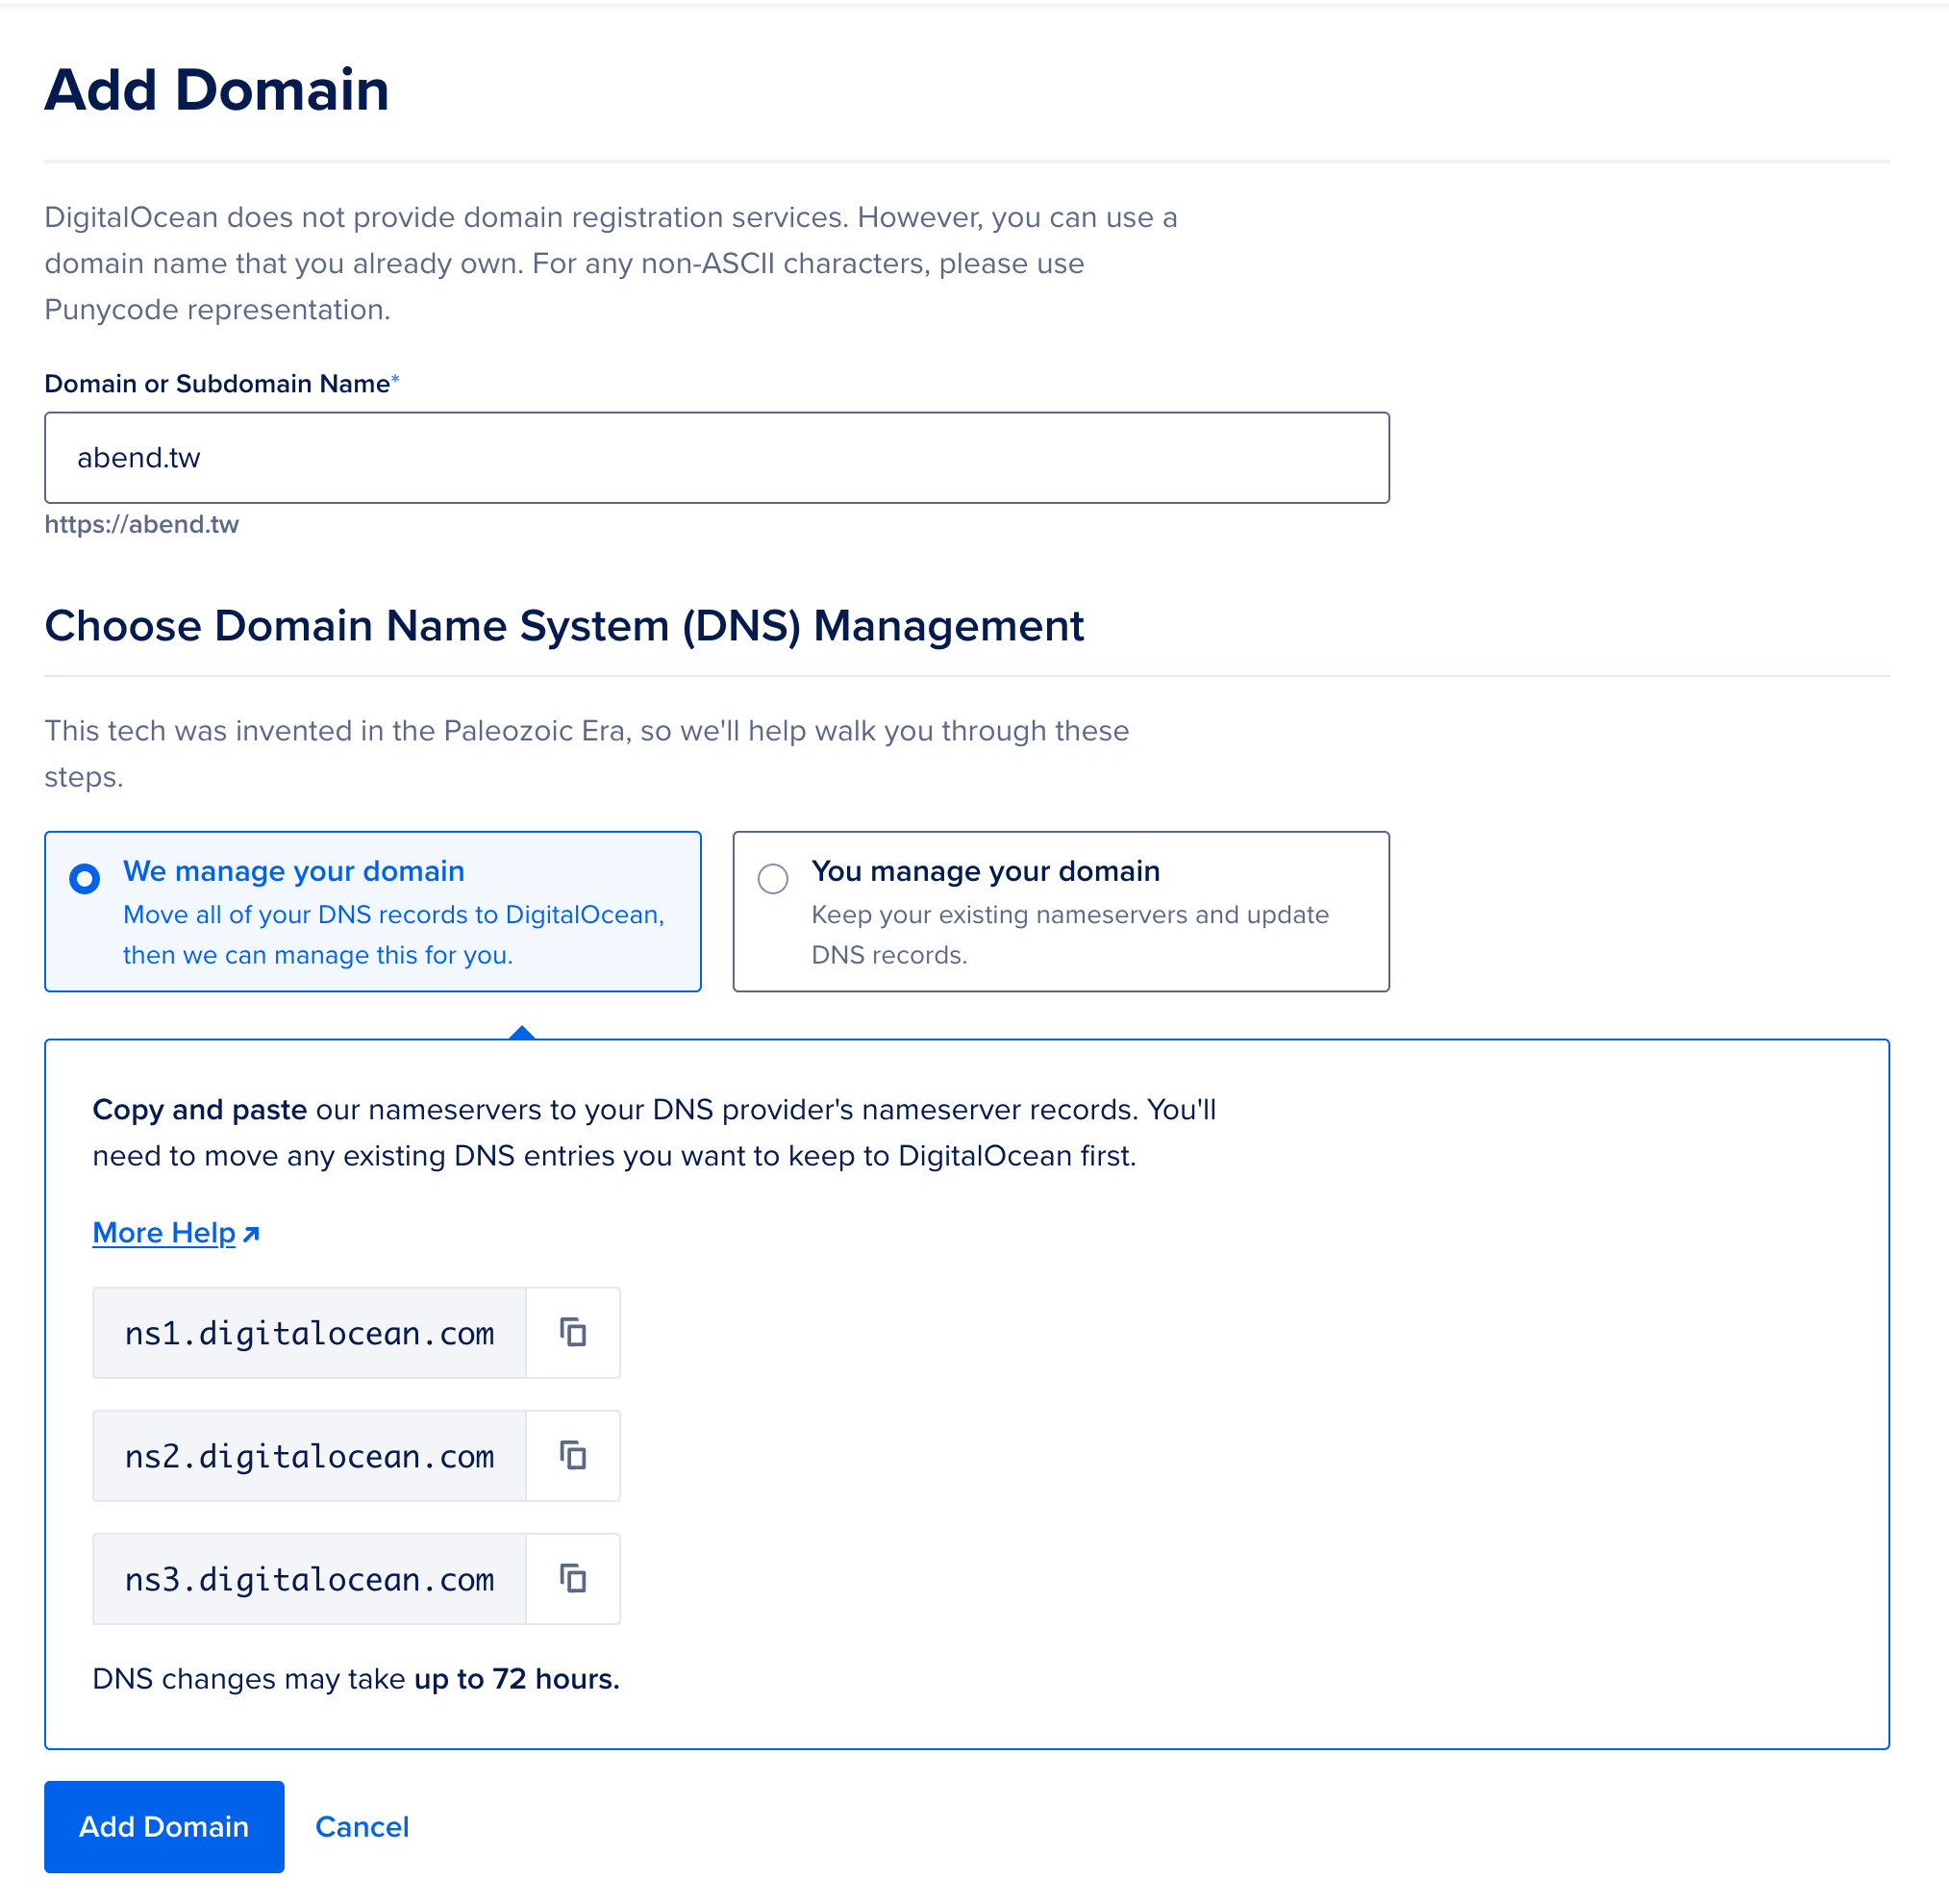Viewport: 1949px width, 1904px height.
Task: Open the More Help link
Action: point(164,1233)
